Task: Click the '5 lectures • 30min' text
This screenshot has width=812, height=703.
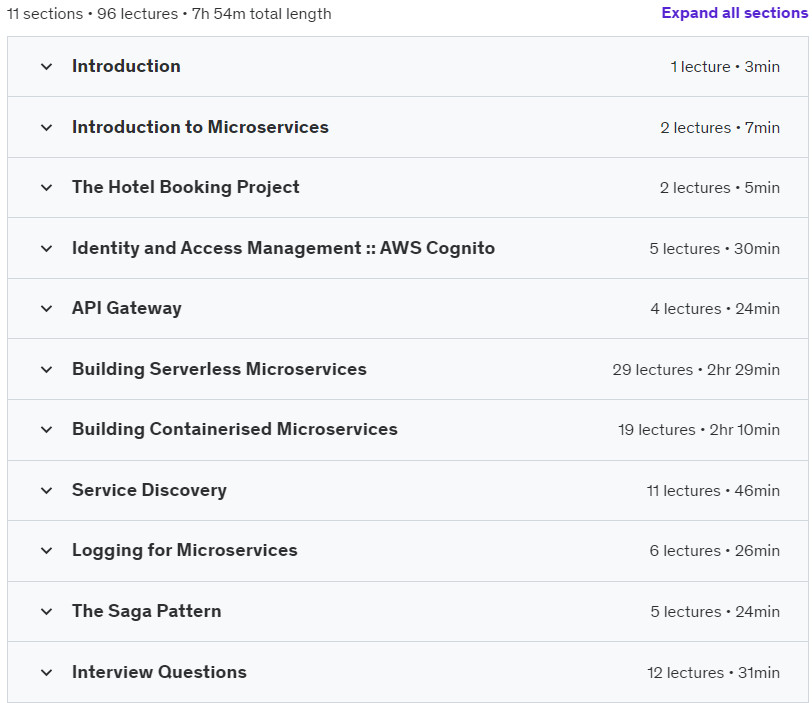Action: (715, 248)
